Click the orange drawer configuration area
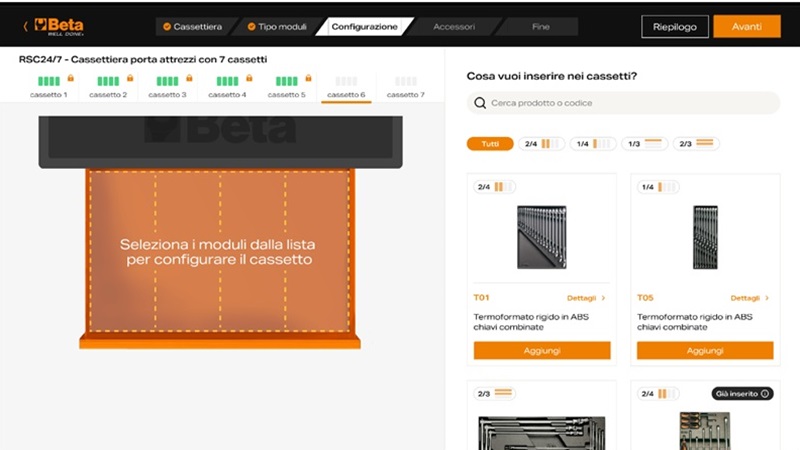Viewport: 800px width, 450px height. [219, 252]
